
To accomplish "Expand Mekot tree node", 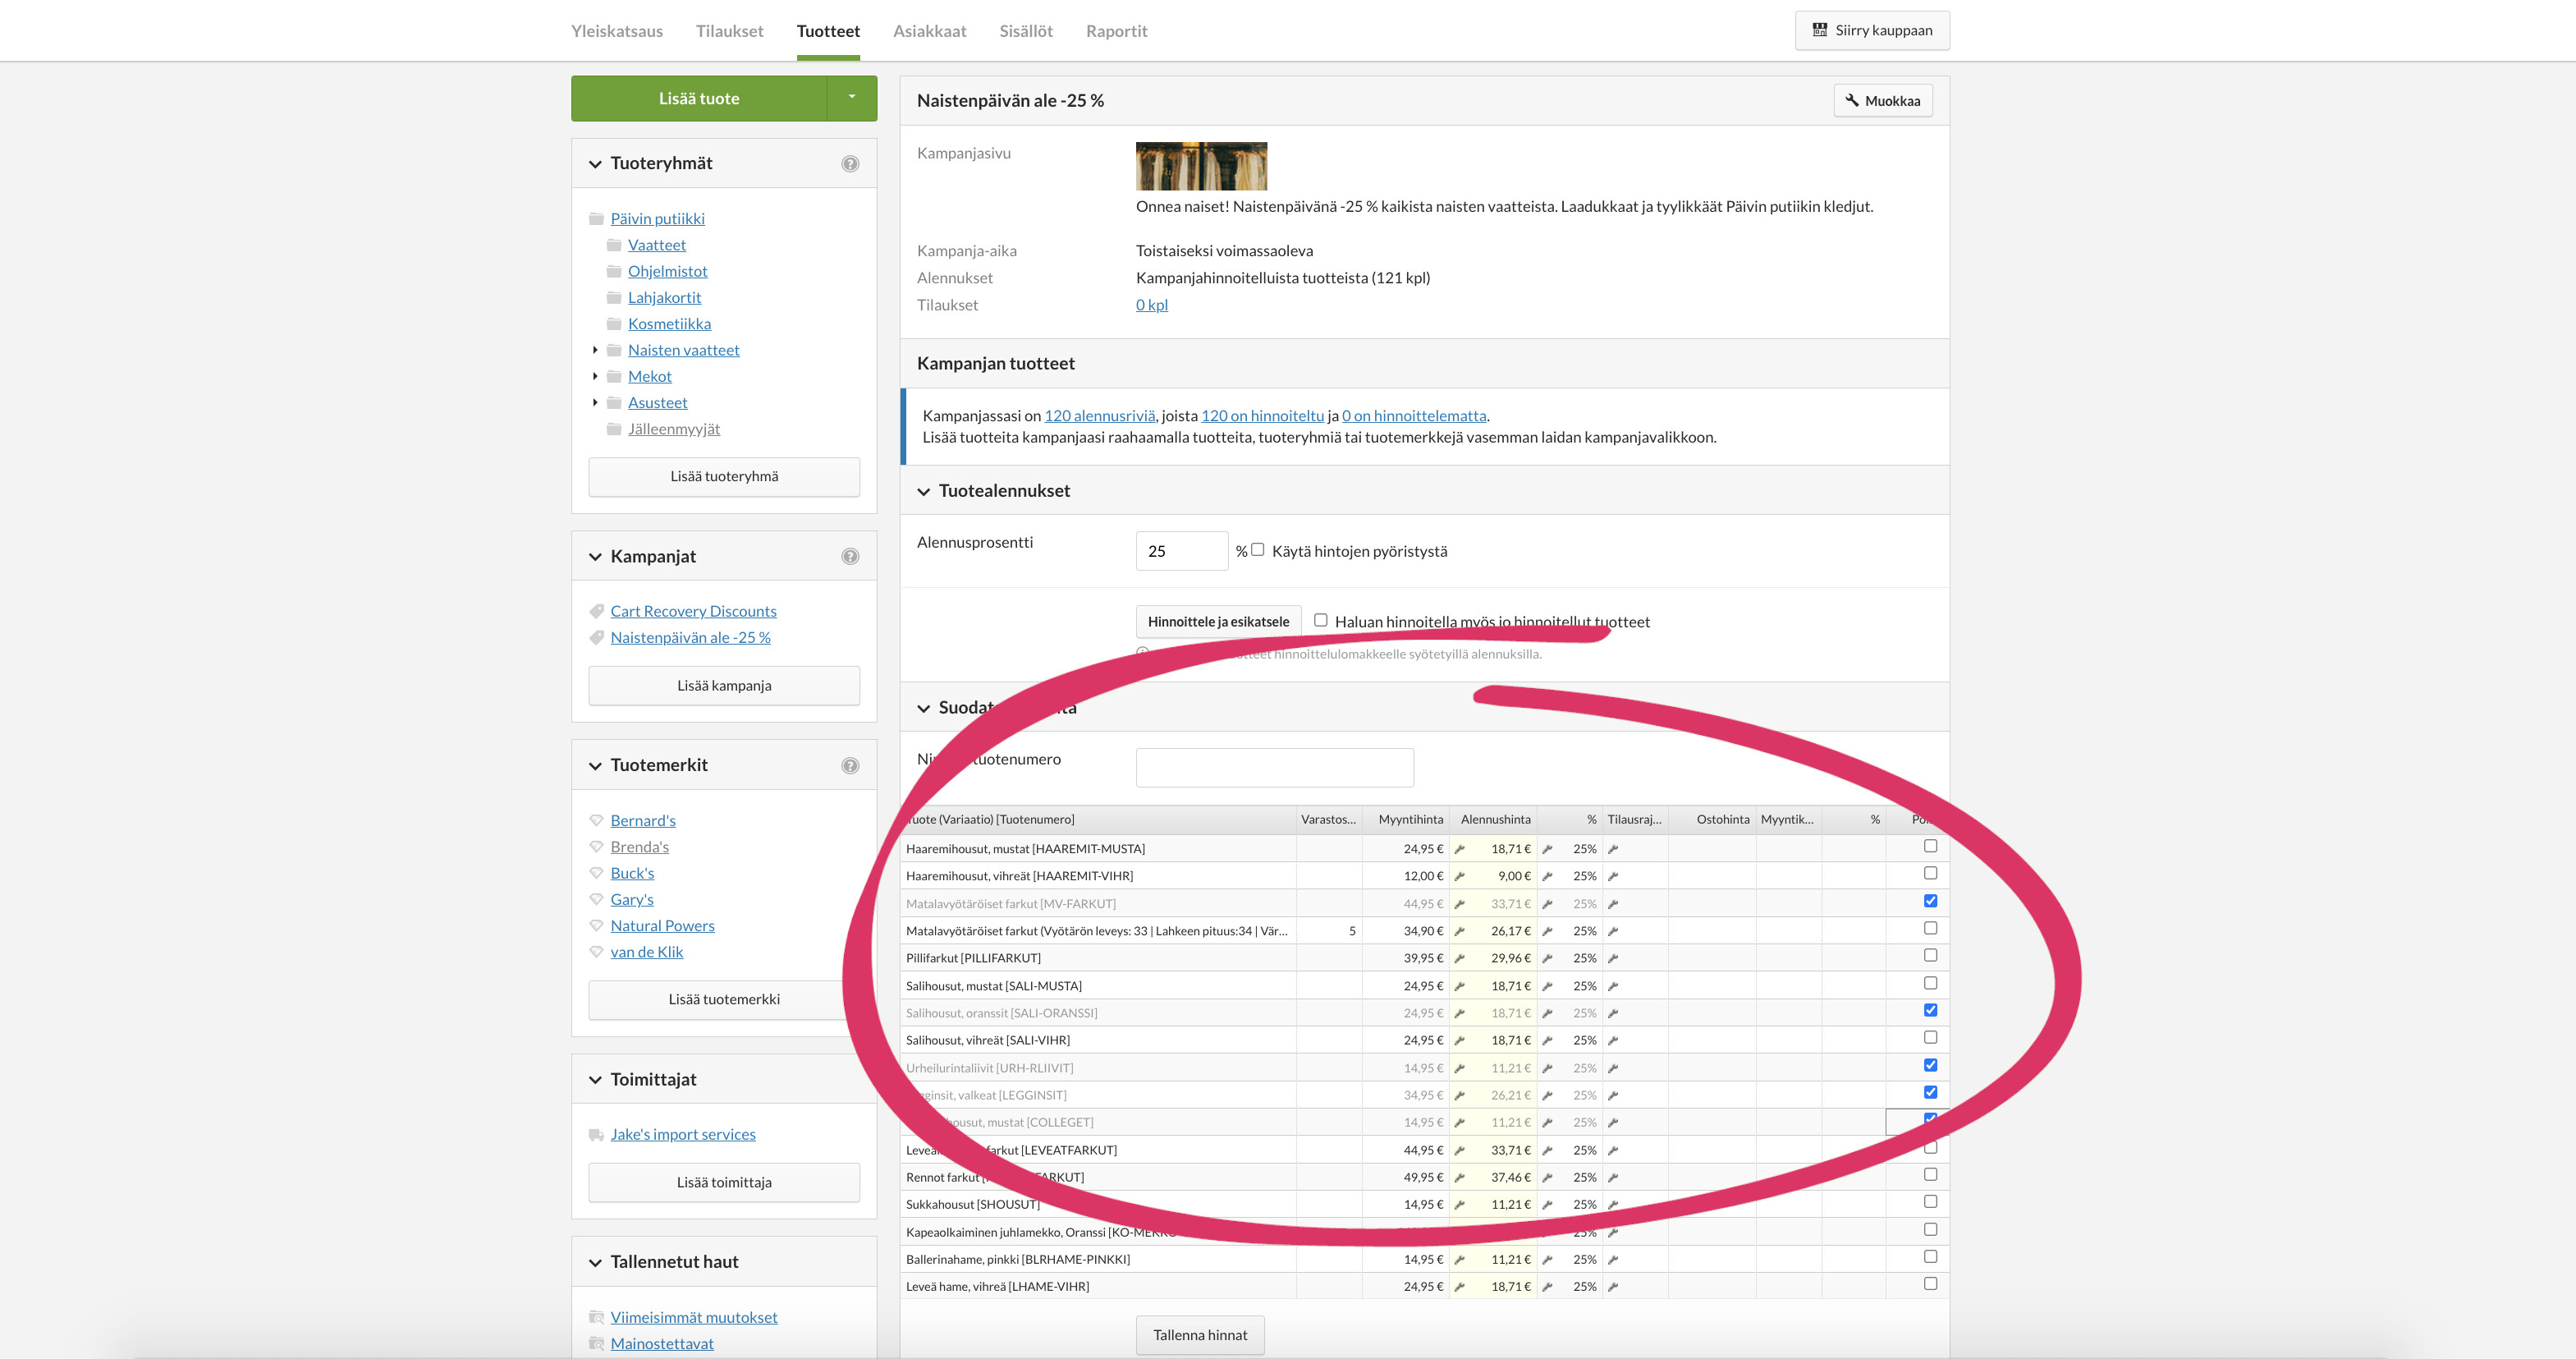I will 595,376.
